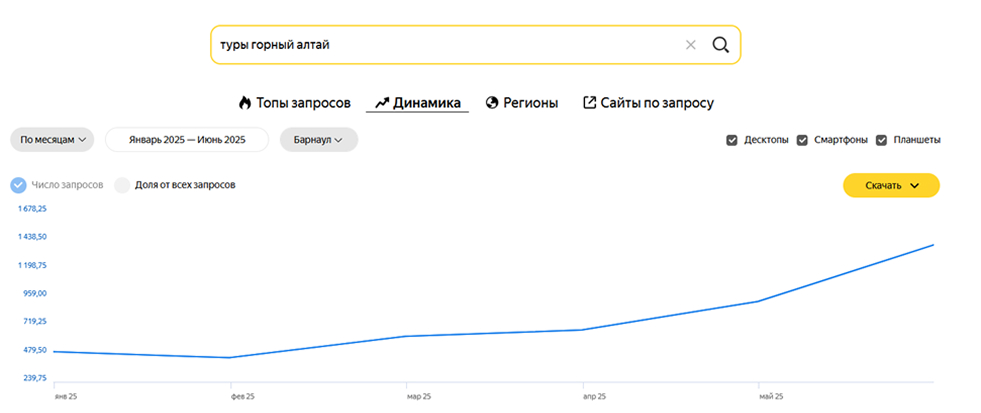The width and height of the screenshot is (981, 413).
Task: Click the globe icon for Регионы
Action: [492, 103]
